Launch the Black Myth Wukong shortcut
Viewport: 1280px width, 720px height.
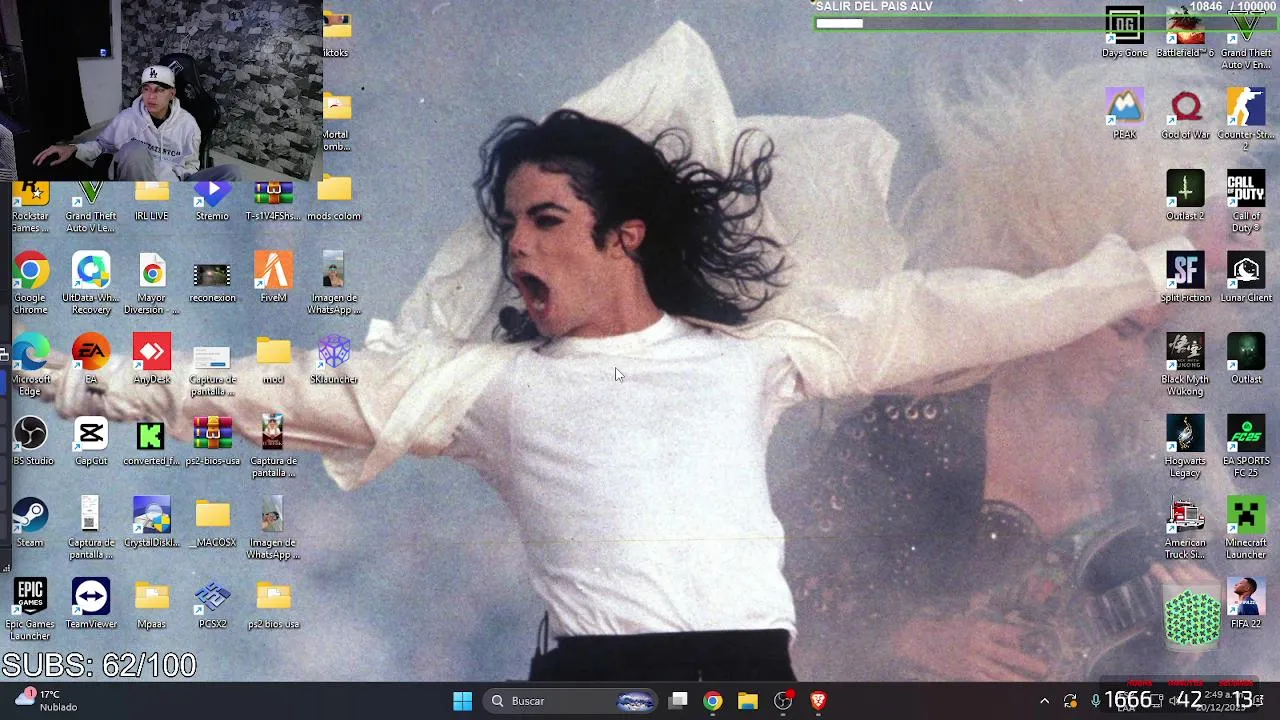pyautogui.click(x=1185, y=365)
